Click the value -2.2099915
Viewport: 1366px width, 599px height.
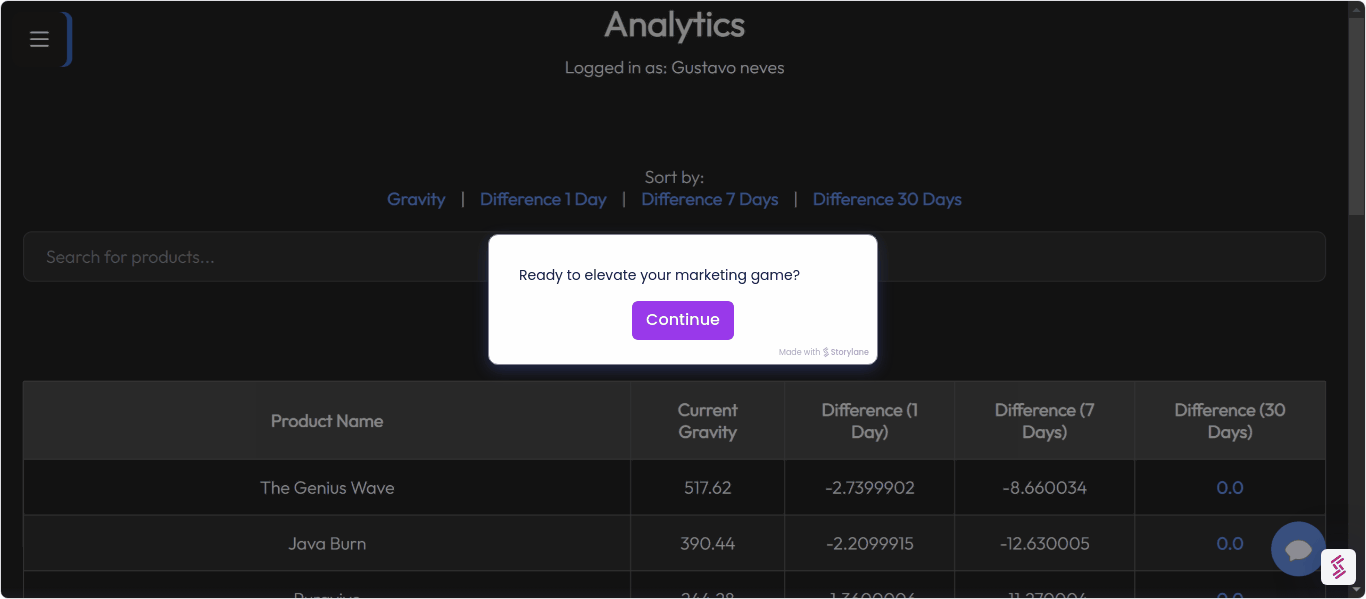[870, 544]
